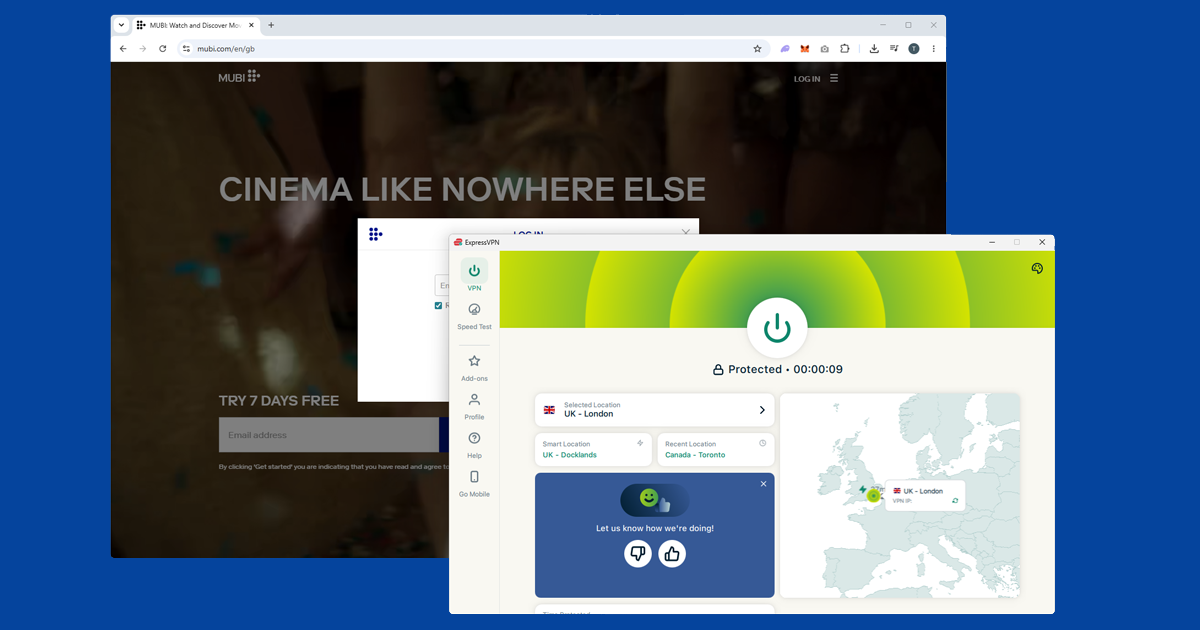The height and width of the screenshot is (630, 1200).
Task: Bookmark this page with the star
Action: tap(757, 48)
